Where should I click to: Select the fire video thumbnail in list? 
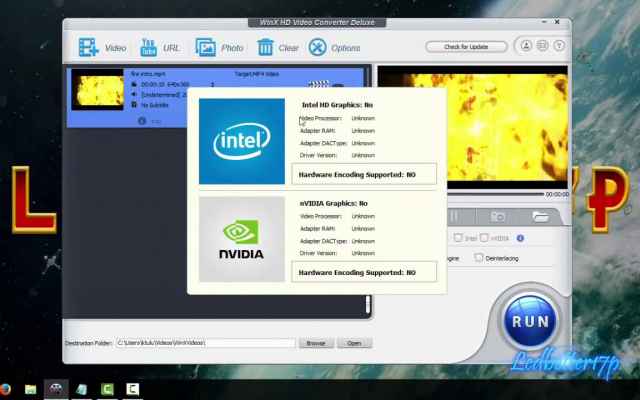point(98,89)
